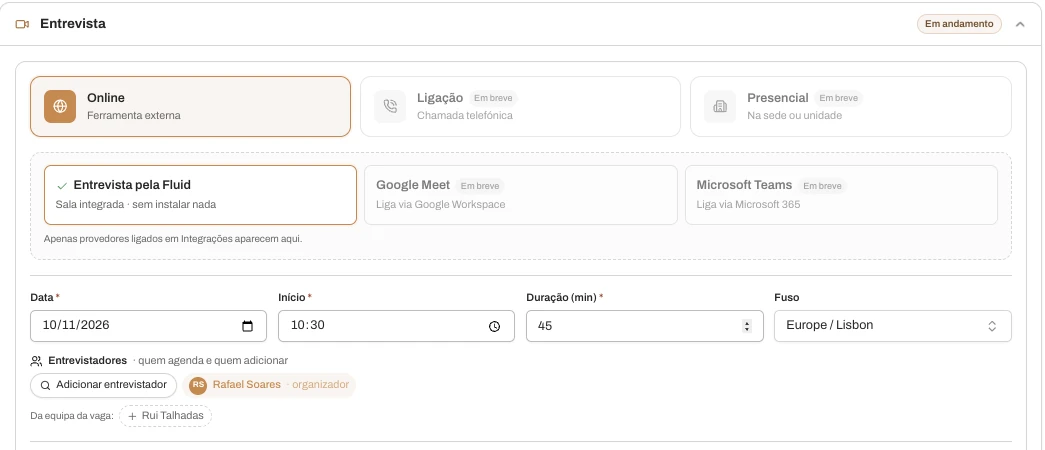Click the video camera icon beside Entrevista

[x=22, y=24]
